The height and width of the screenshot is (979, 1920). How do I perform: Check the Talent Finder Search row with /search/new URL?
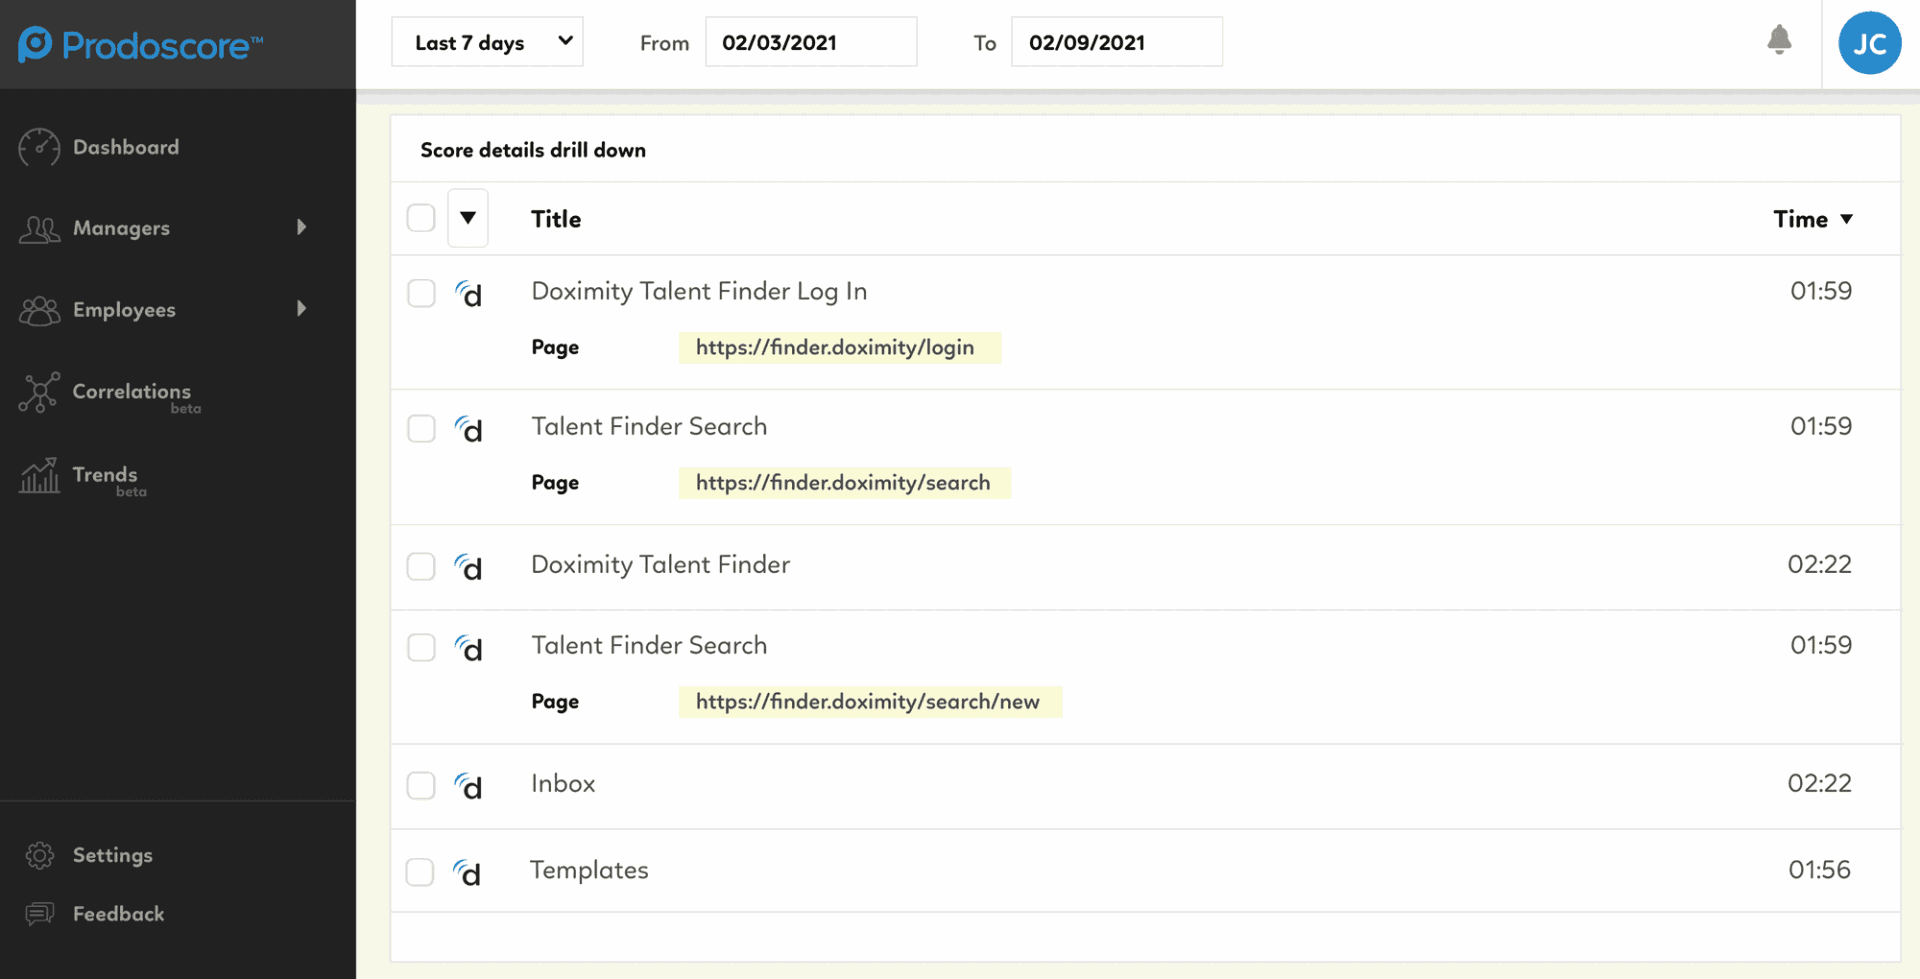[x=421, y=647]
